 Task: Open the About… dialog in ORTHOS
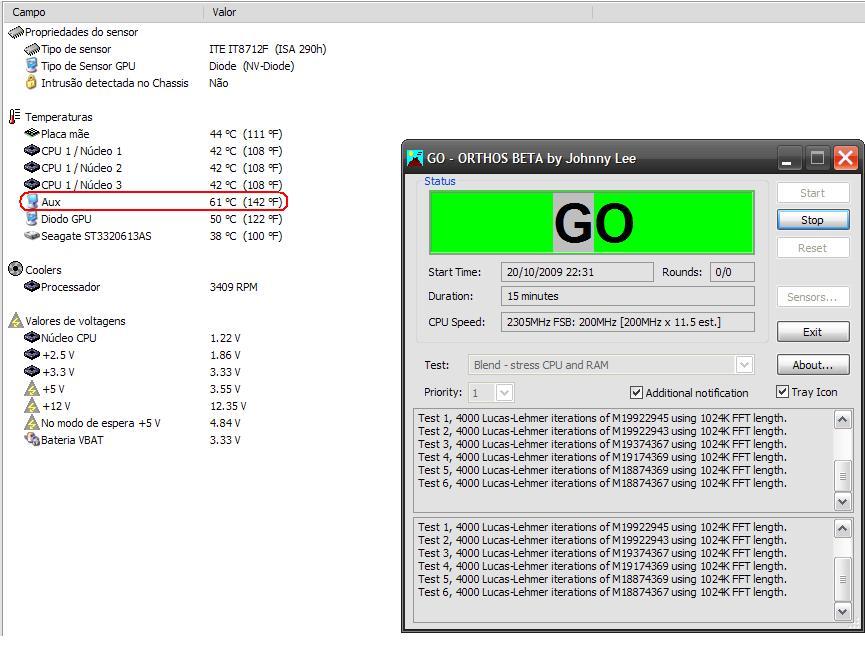pos(813,365)
